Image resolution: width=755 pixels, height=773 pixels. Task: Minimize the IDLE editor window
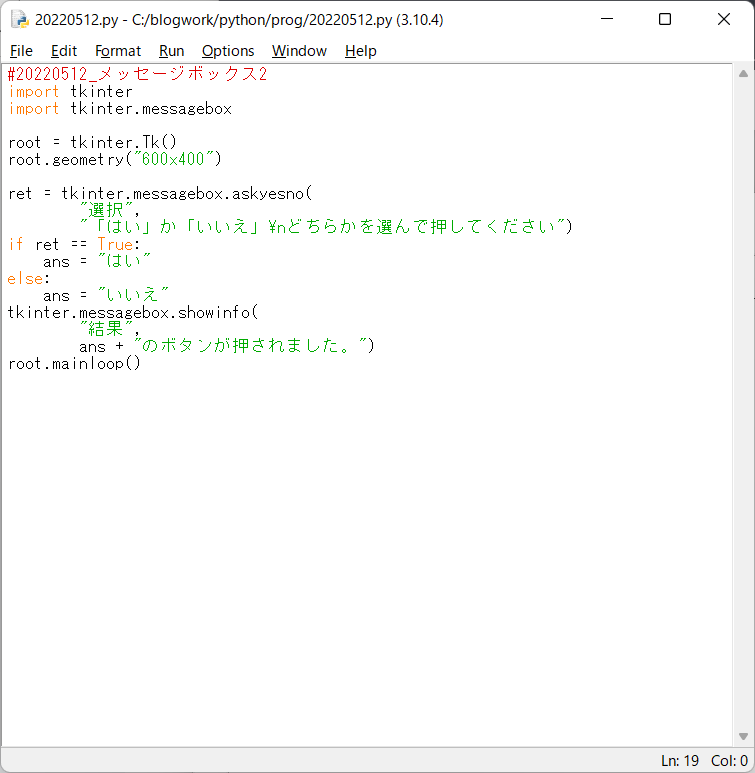[x=607, y=19]
